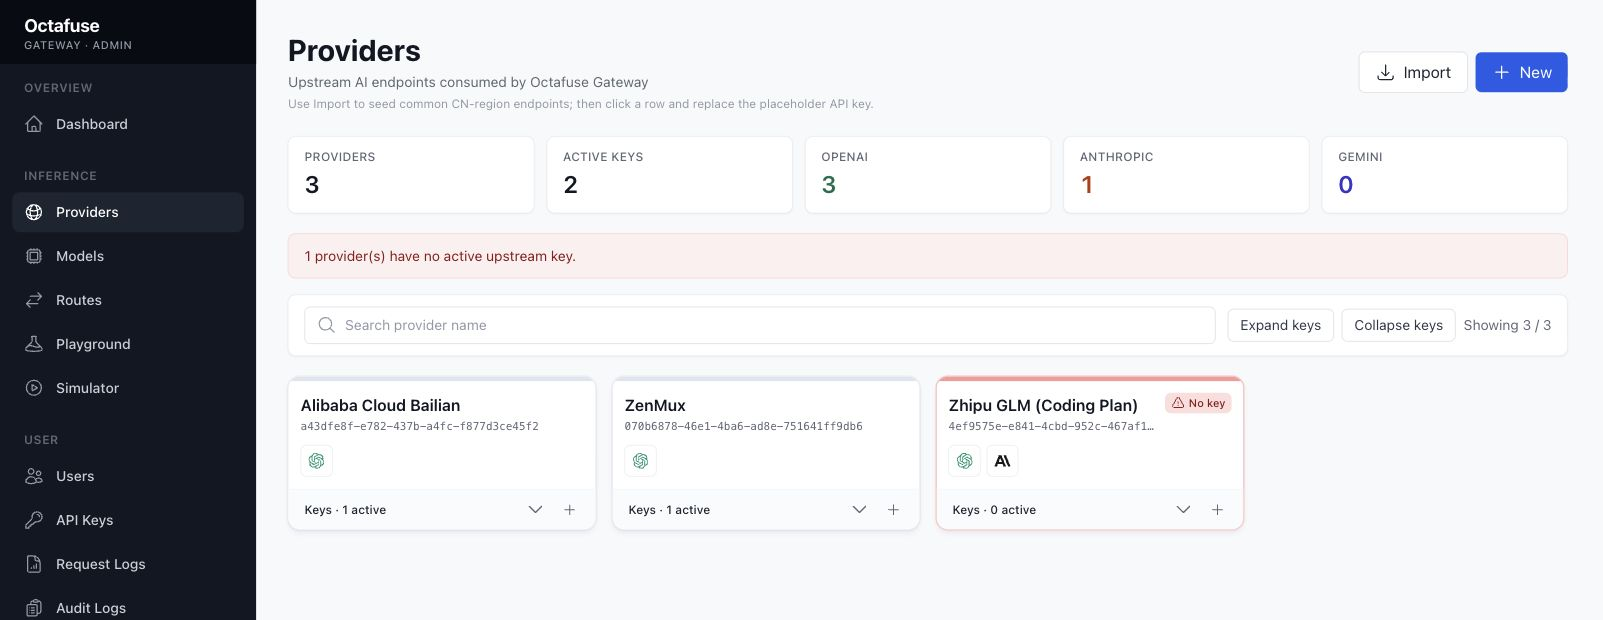
Task: Go to Routes page
Action: [128, 300]
